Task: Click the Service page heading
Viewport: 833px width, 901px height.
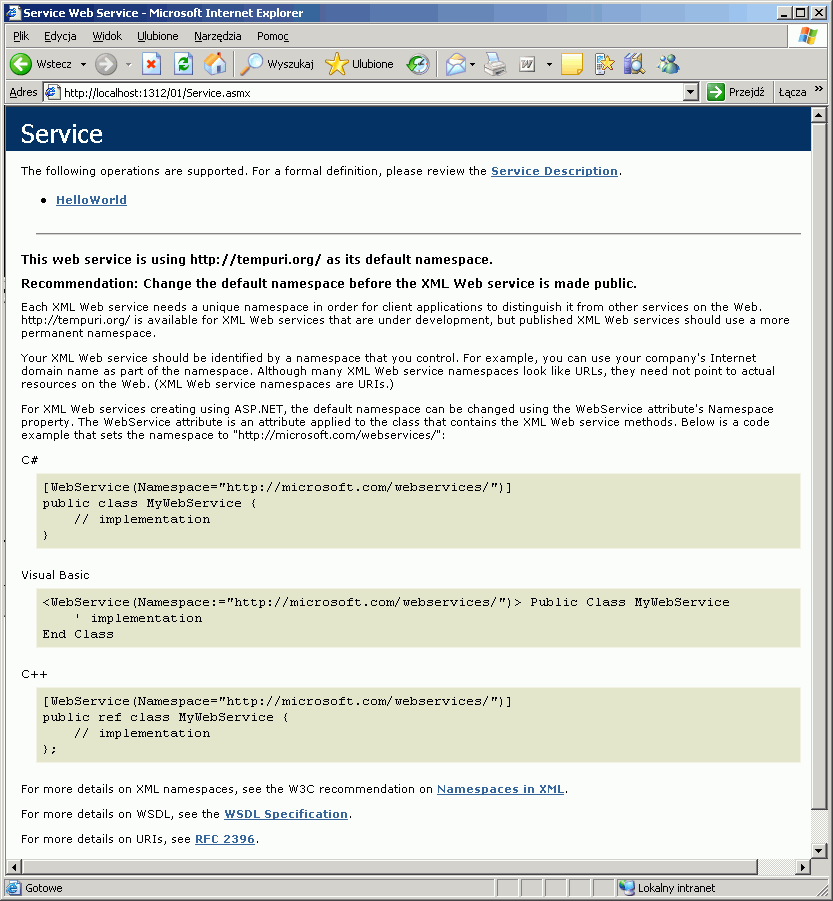Action: tap(61, 134)
